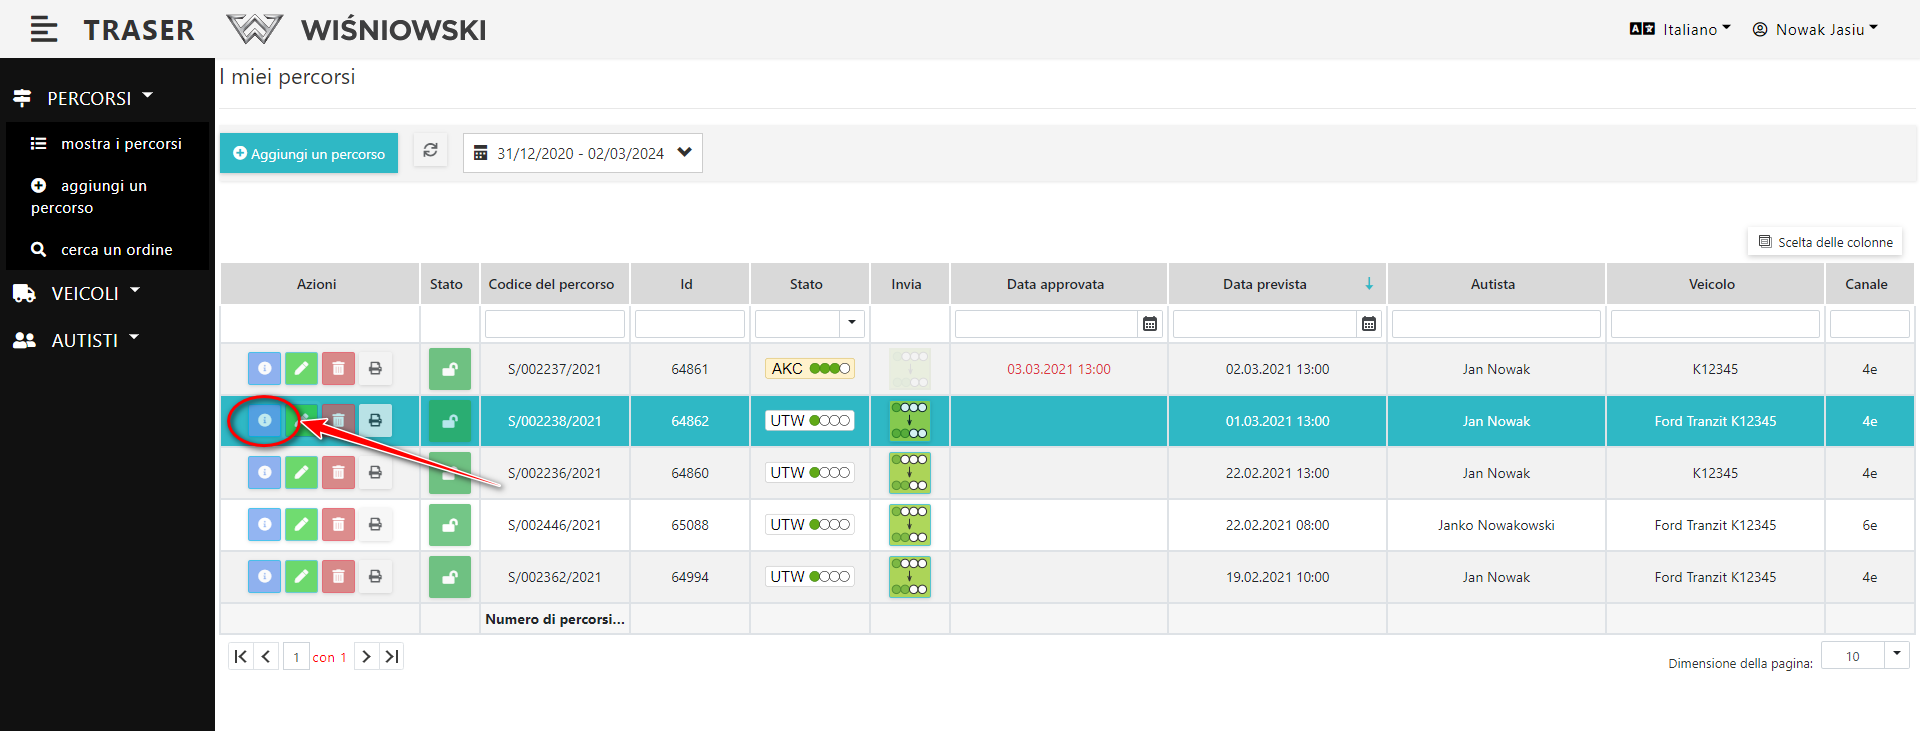Viewport: 1920px width, 731px height.
Task: Delete route S/002236/2021 using the trash icon
Action: (338, 473)
